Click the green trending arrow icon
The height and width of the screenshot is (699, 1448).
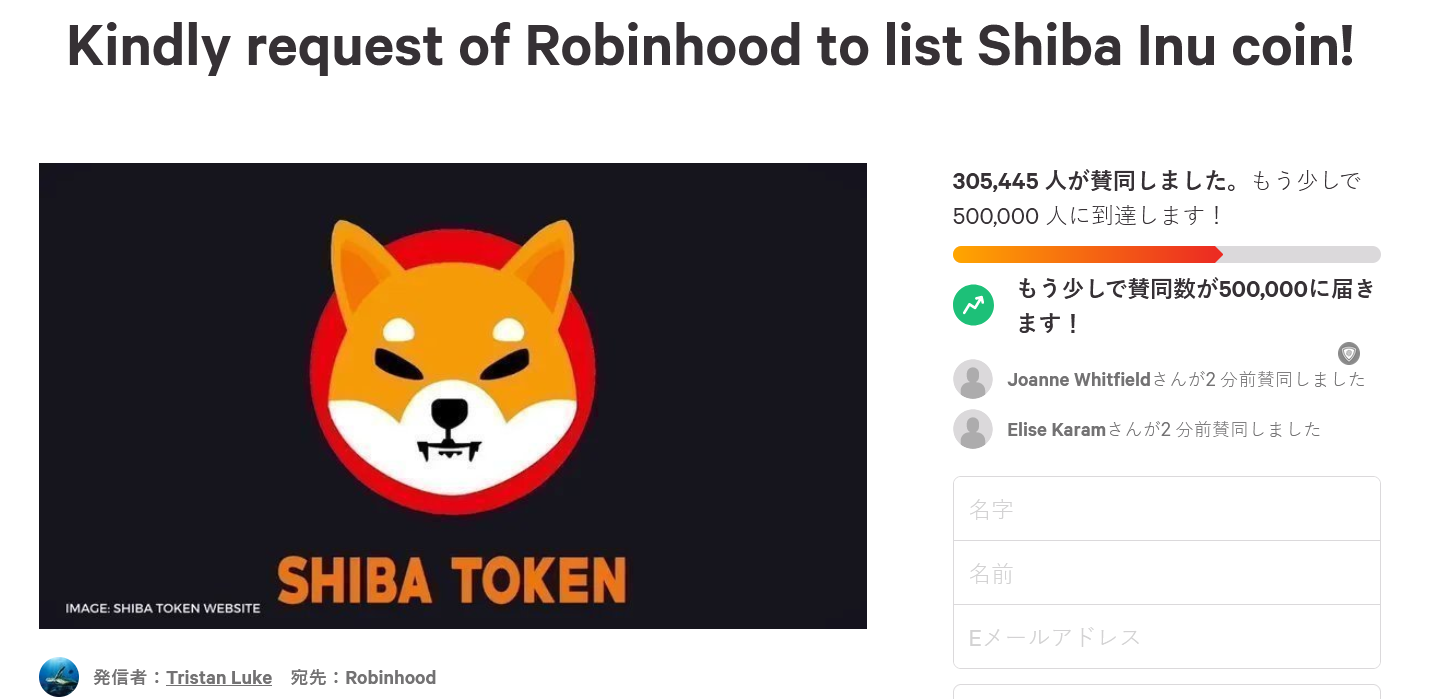(973, 305)
